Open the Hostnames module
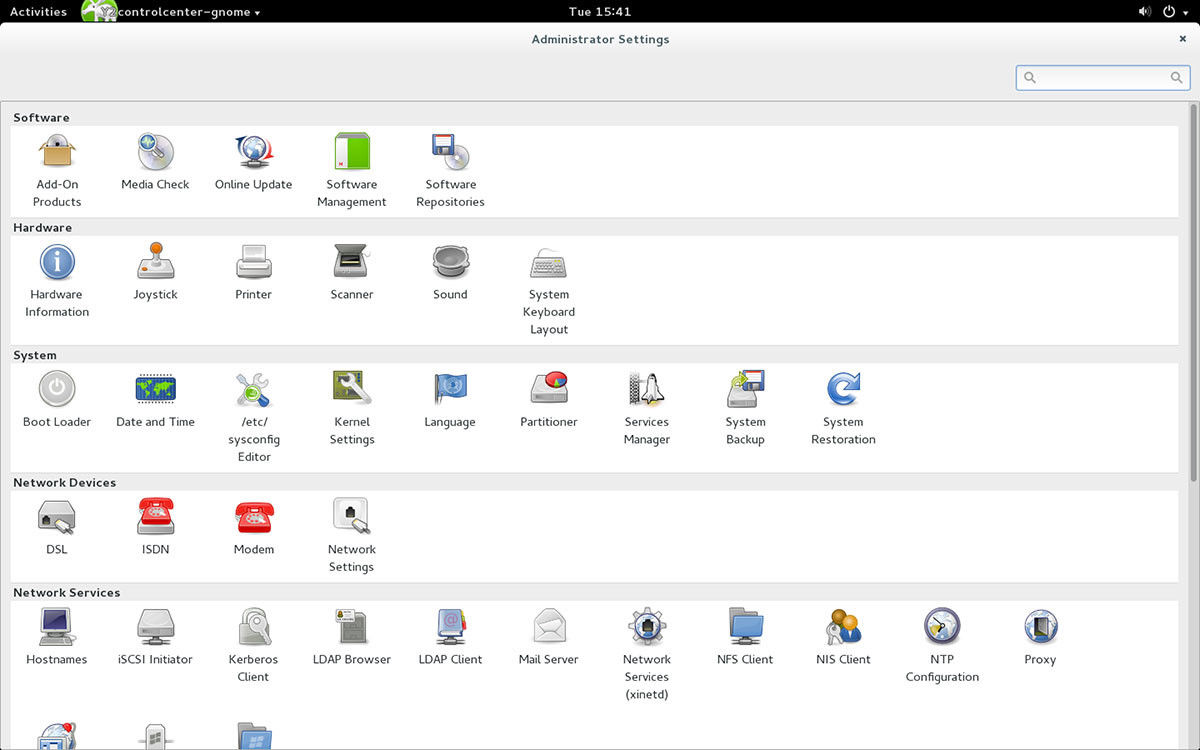Screen dimensions: 1200x750 coord(57,637)
